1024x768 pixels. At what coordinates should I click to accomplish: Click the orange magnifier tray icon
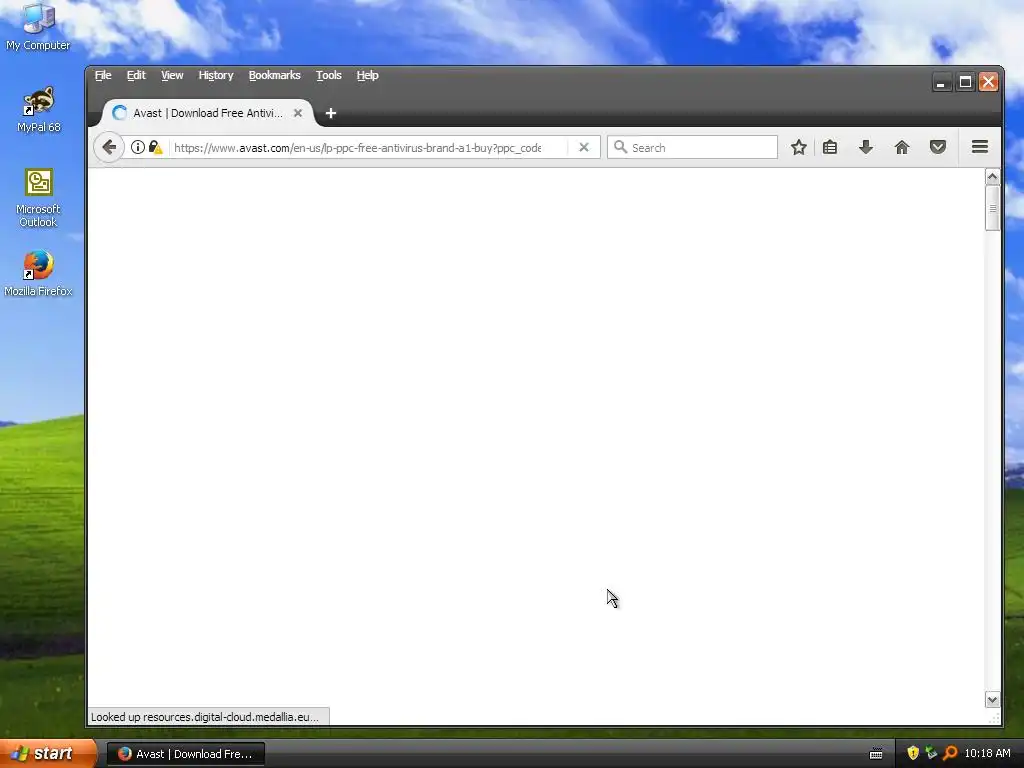click(950, 753)
